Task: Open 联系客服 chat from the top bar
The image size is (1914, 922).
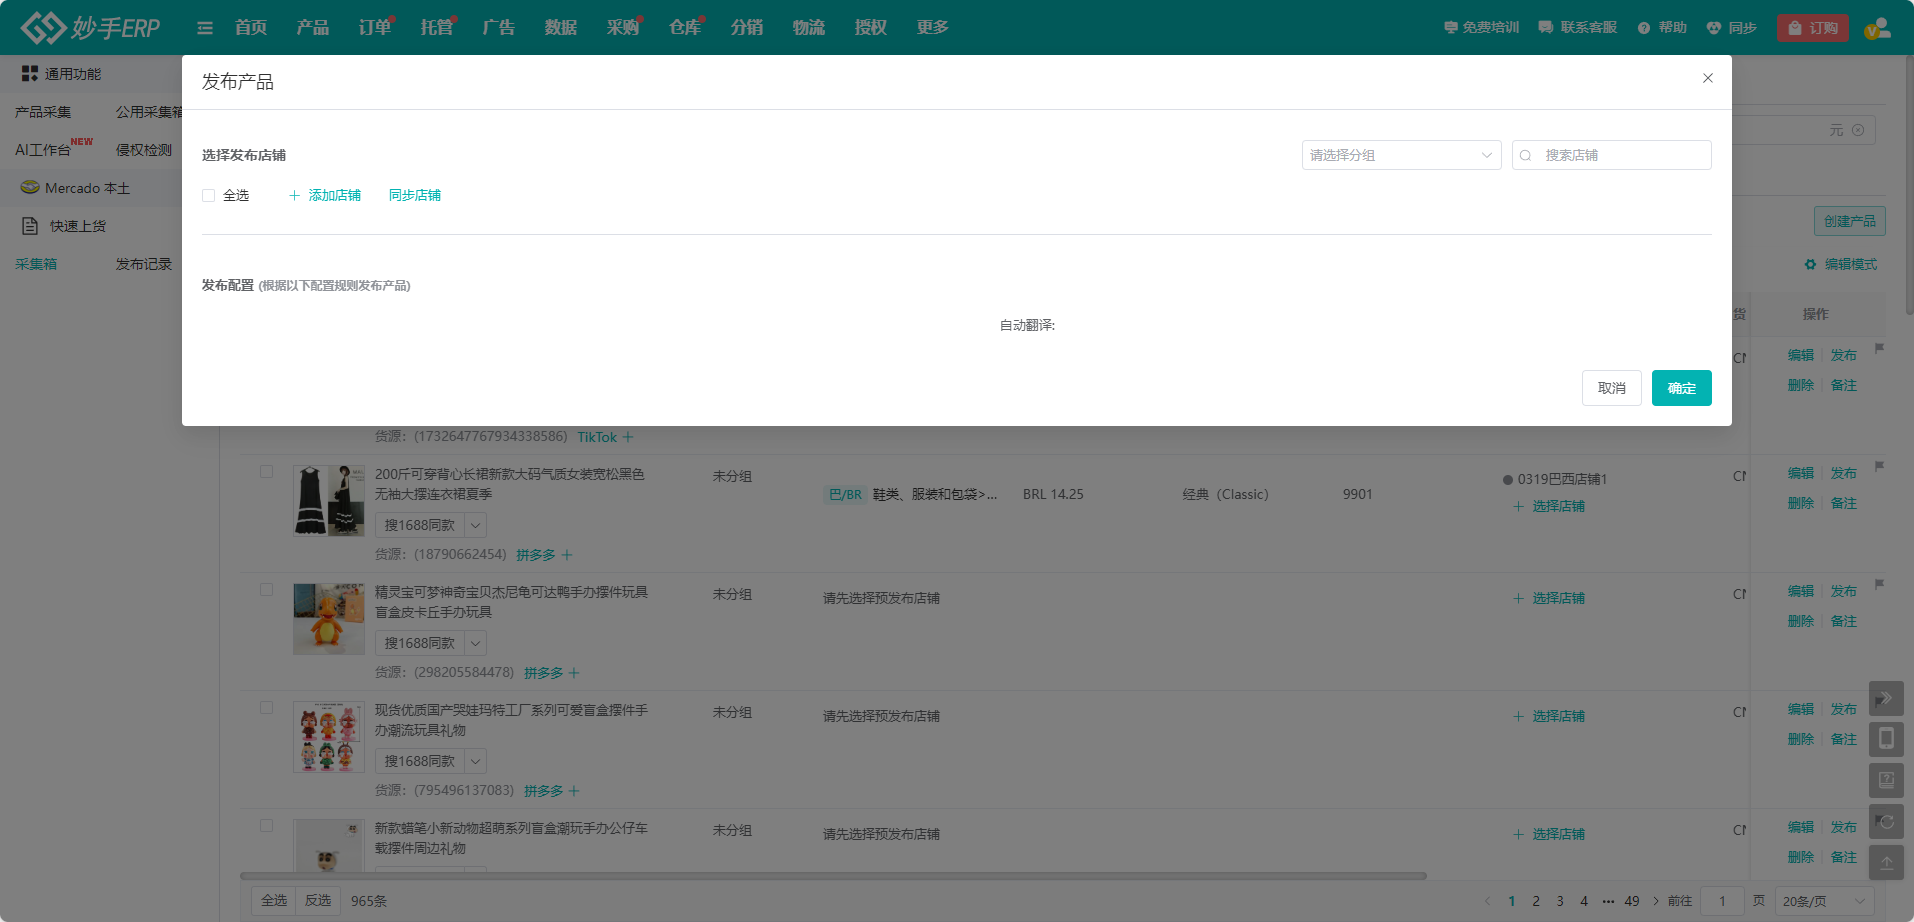Action: coord(1577,27)
